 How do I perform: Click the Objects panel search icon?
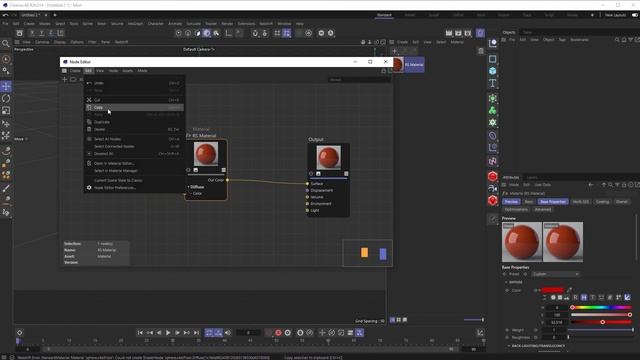pyautogui.click(x=617, y=40)
